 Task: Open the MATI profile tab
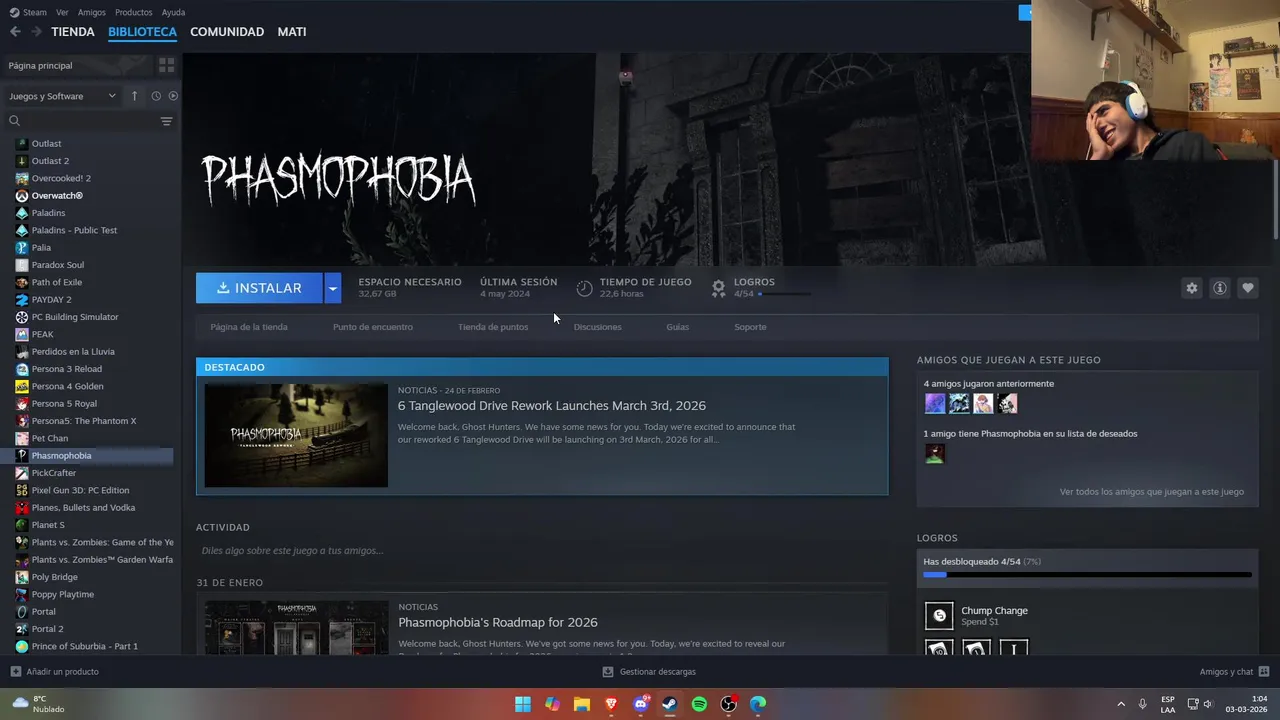(x=292, y=32)
